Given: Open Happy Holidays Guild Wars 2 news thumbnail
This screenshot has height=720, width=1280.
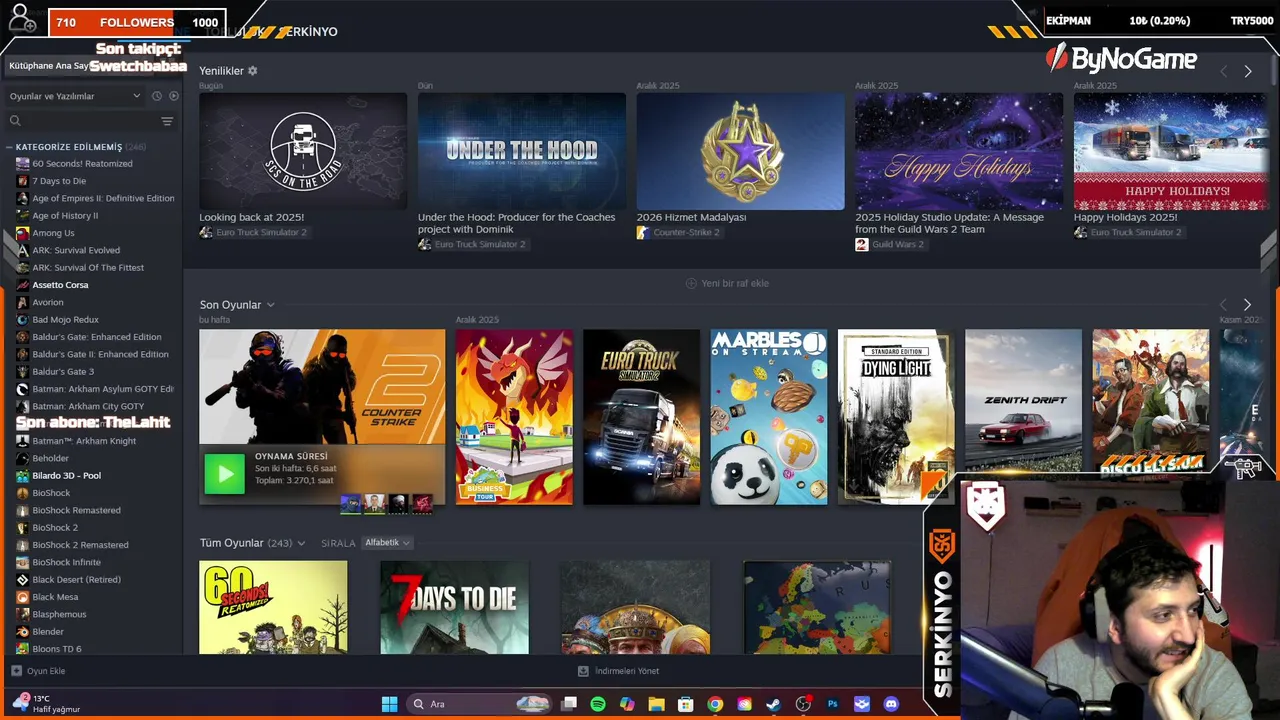Looking at the screenshot, I should [x=959, y=151].
